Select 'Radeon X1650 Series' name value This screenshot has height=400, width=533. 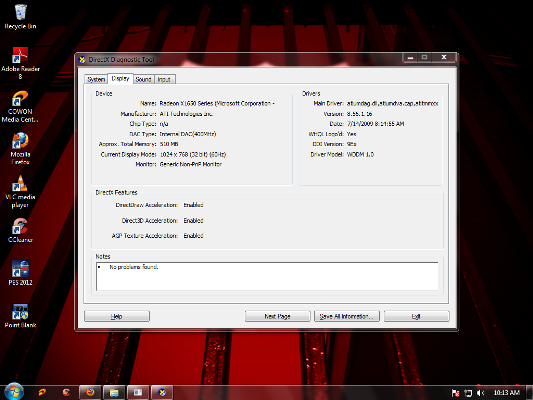coord(217,103)
